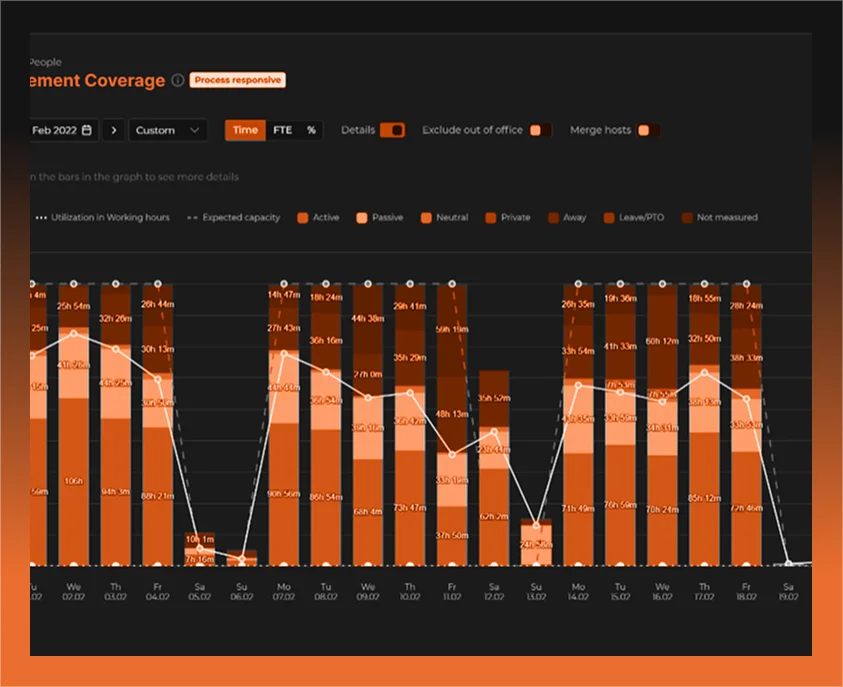
Task: Toggle Exclude out of office switch
Action: click(x=540, y=130)
